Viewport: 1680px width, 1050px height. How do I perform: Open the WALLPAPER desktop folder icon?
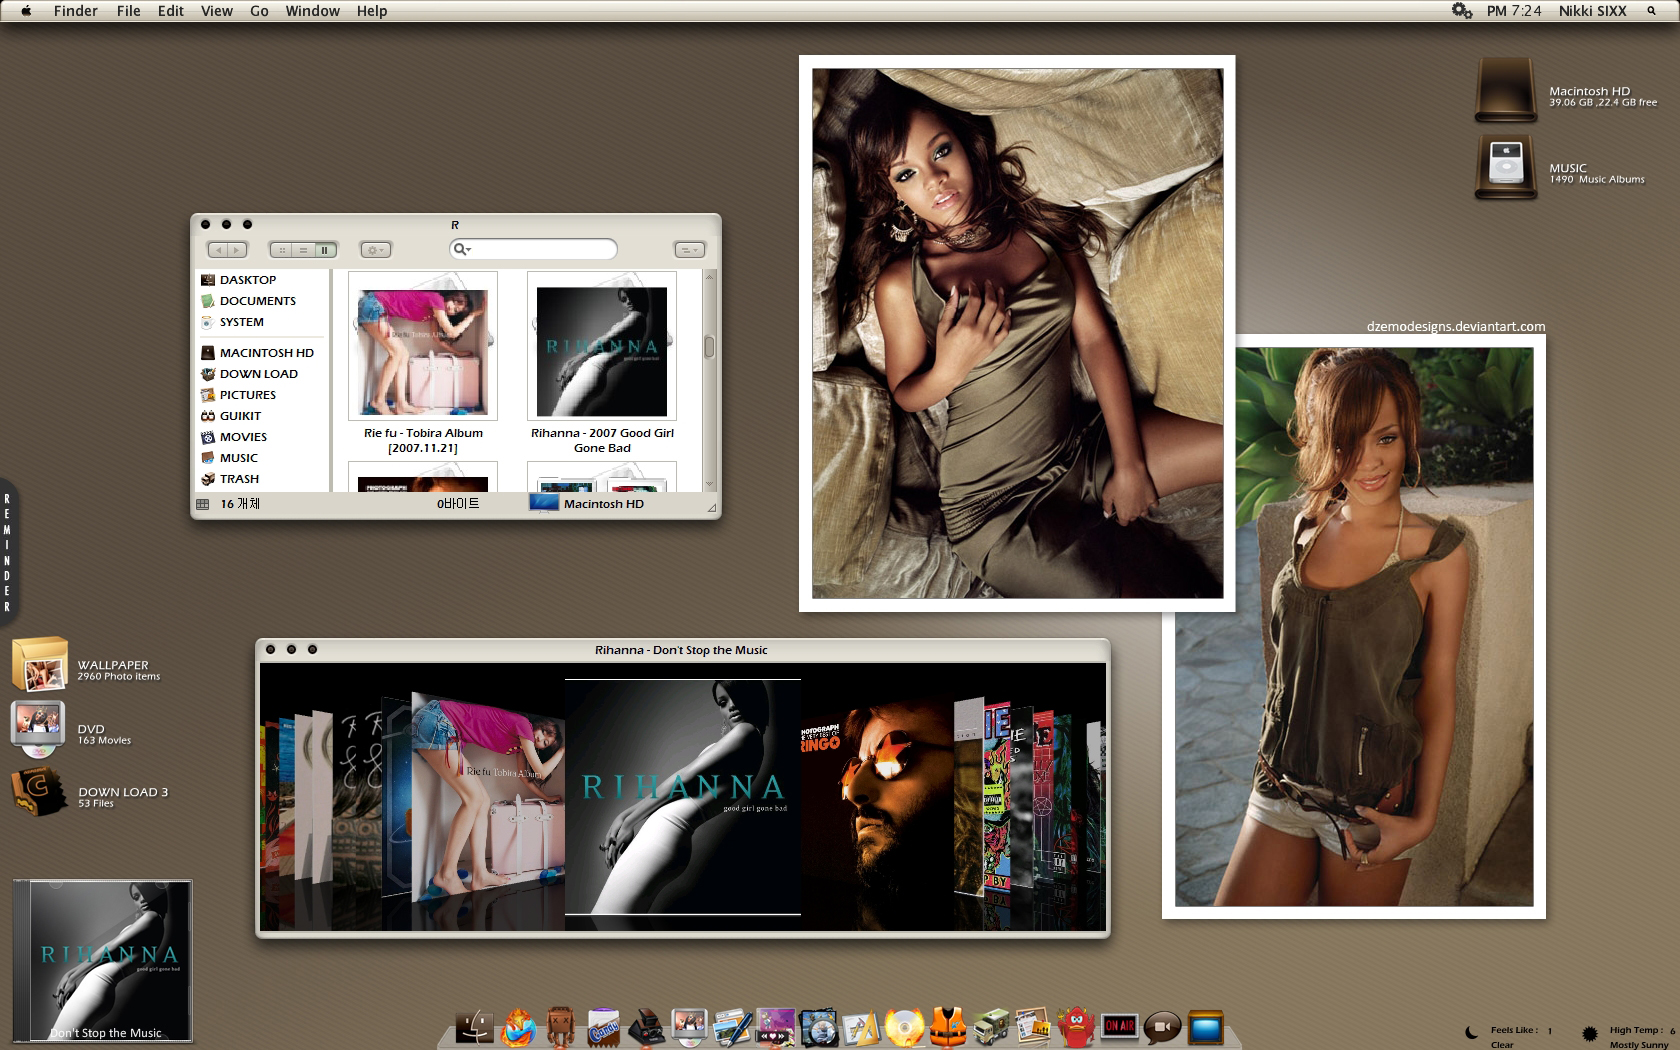click(40, 665)
